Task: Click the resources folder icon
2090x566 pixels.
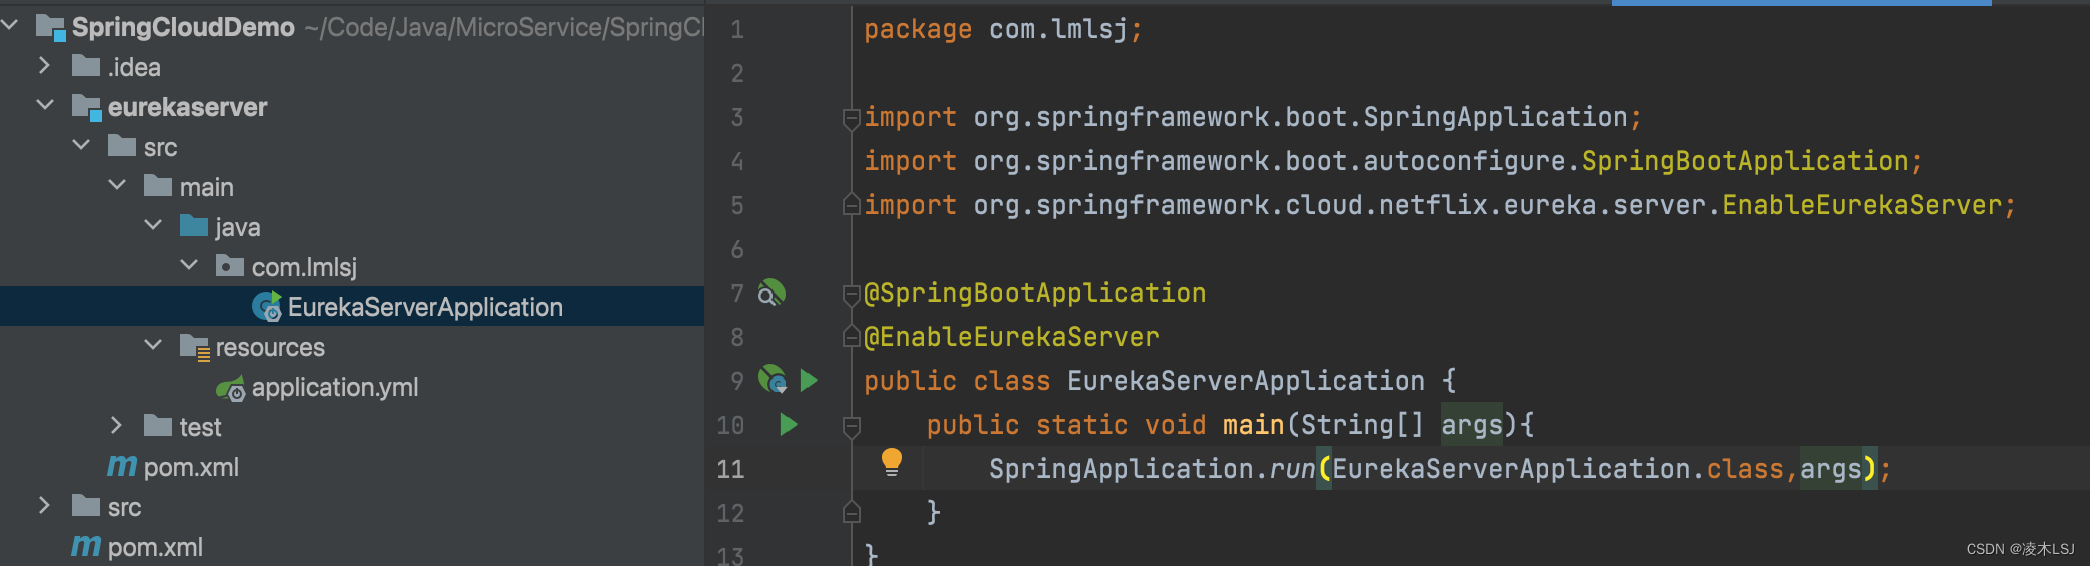Action: pyautogui.click(x=194, y=347)
